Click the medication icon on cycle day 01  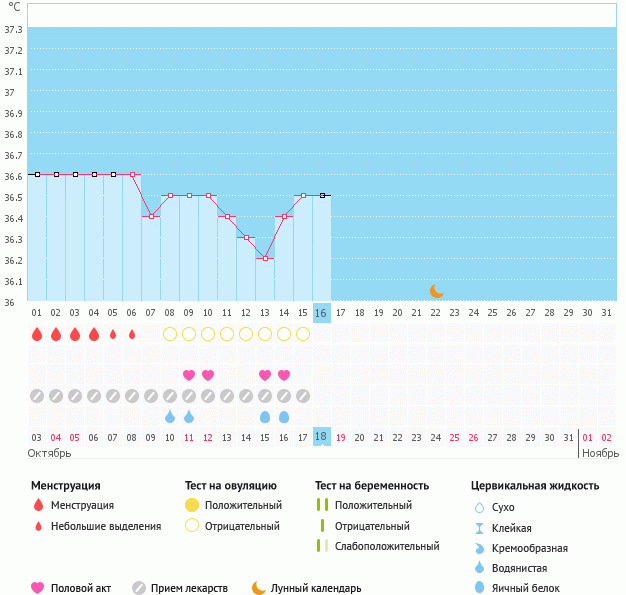(x=37, y=396)
